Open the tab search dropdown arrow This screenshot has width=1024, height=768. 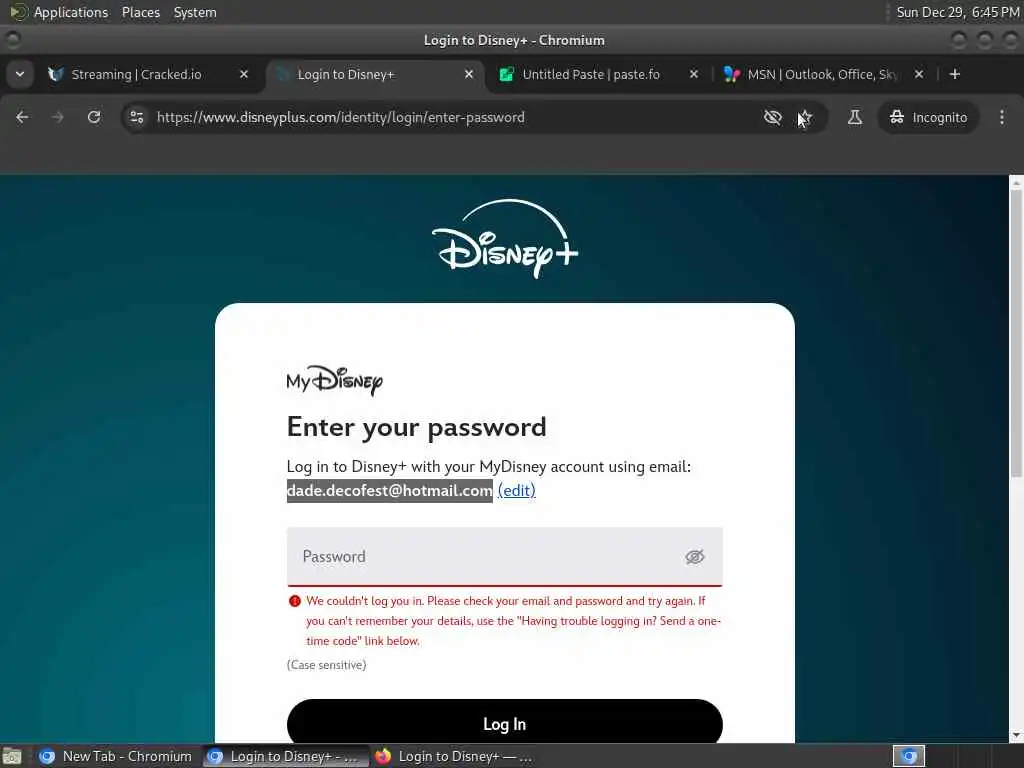20,74
